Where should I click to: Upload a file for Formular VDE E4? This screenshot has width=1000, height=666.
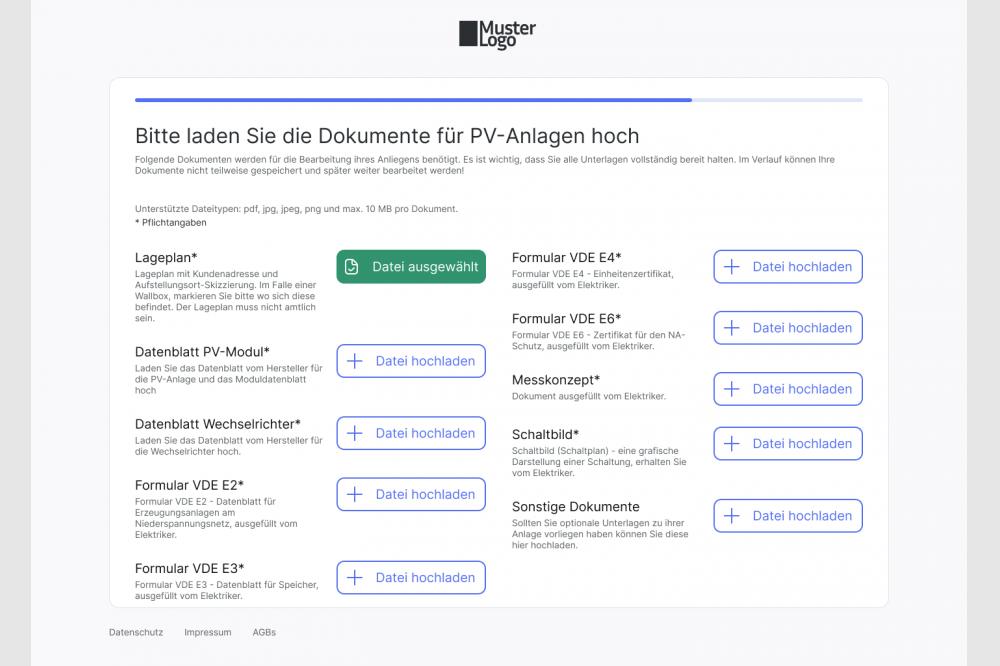coord(787,266)
